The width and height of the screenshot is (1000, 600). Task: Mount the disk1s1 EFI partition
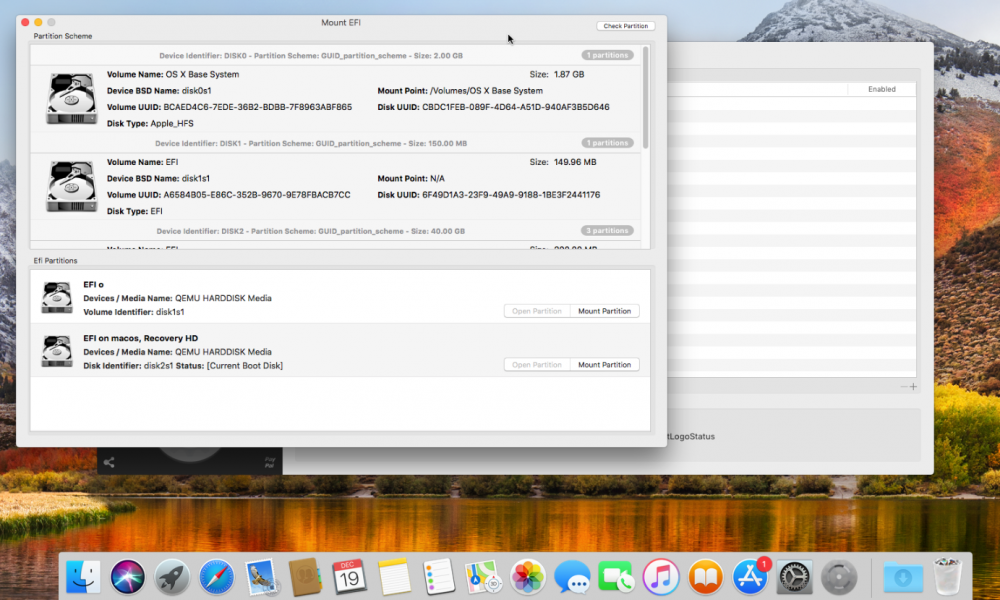[604, 311]
